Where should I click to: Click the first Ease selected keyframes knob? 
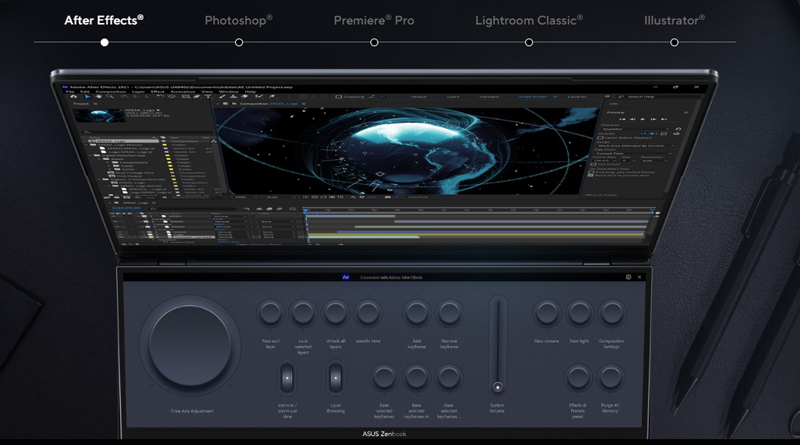(384, 378)
